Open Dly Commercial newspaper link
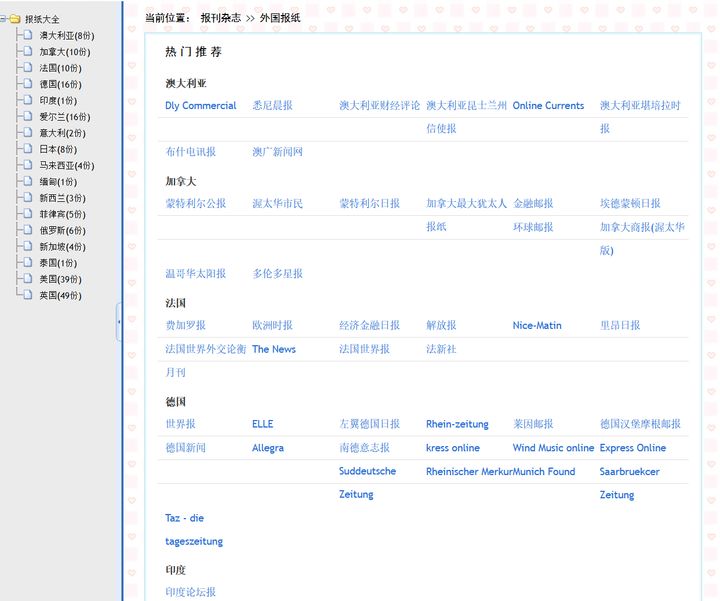 [201, 106]
